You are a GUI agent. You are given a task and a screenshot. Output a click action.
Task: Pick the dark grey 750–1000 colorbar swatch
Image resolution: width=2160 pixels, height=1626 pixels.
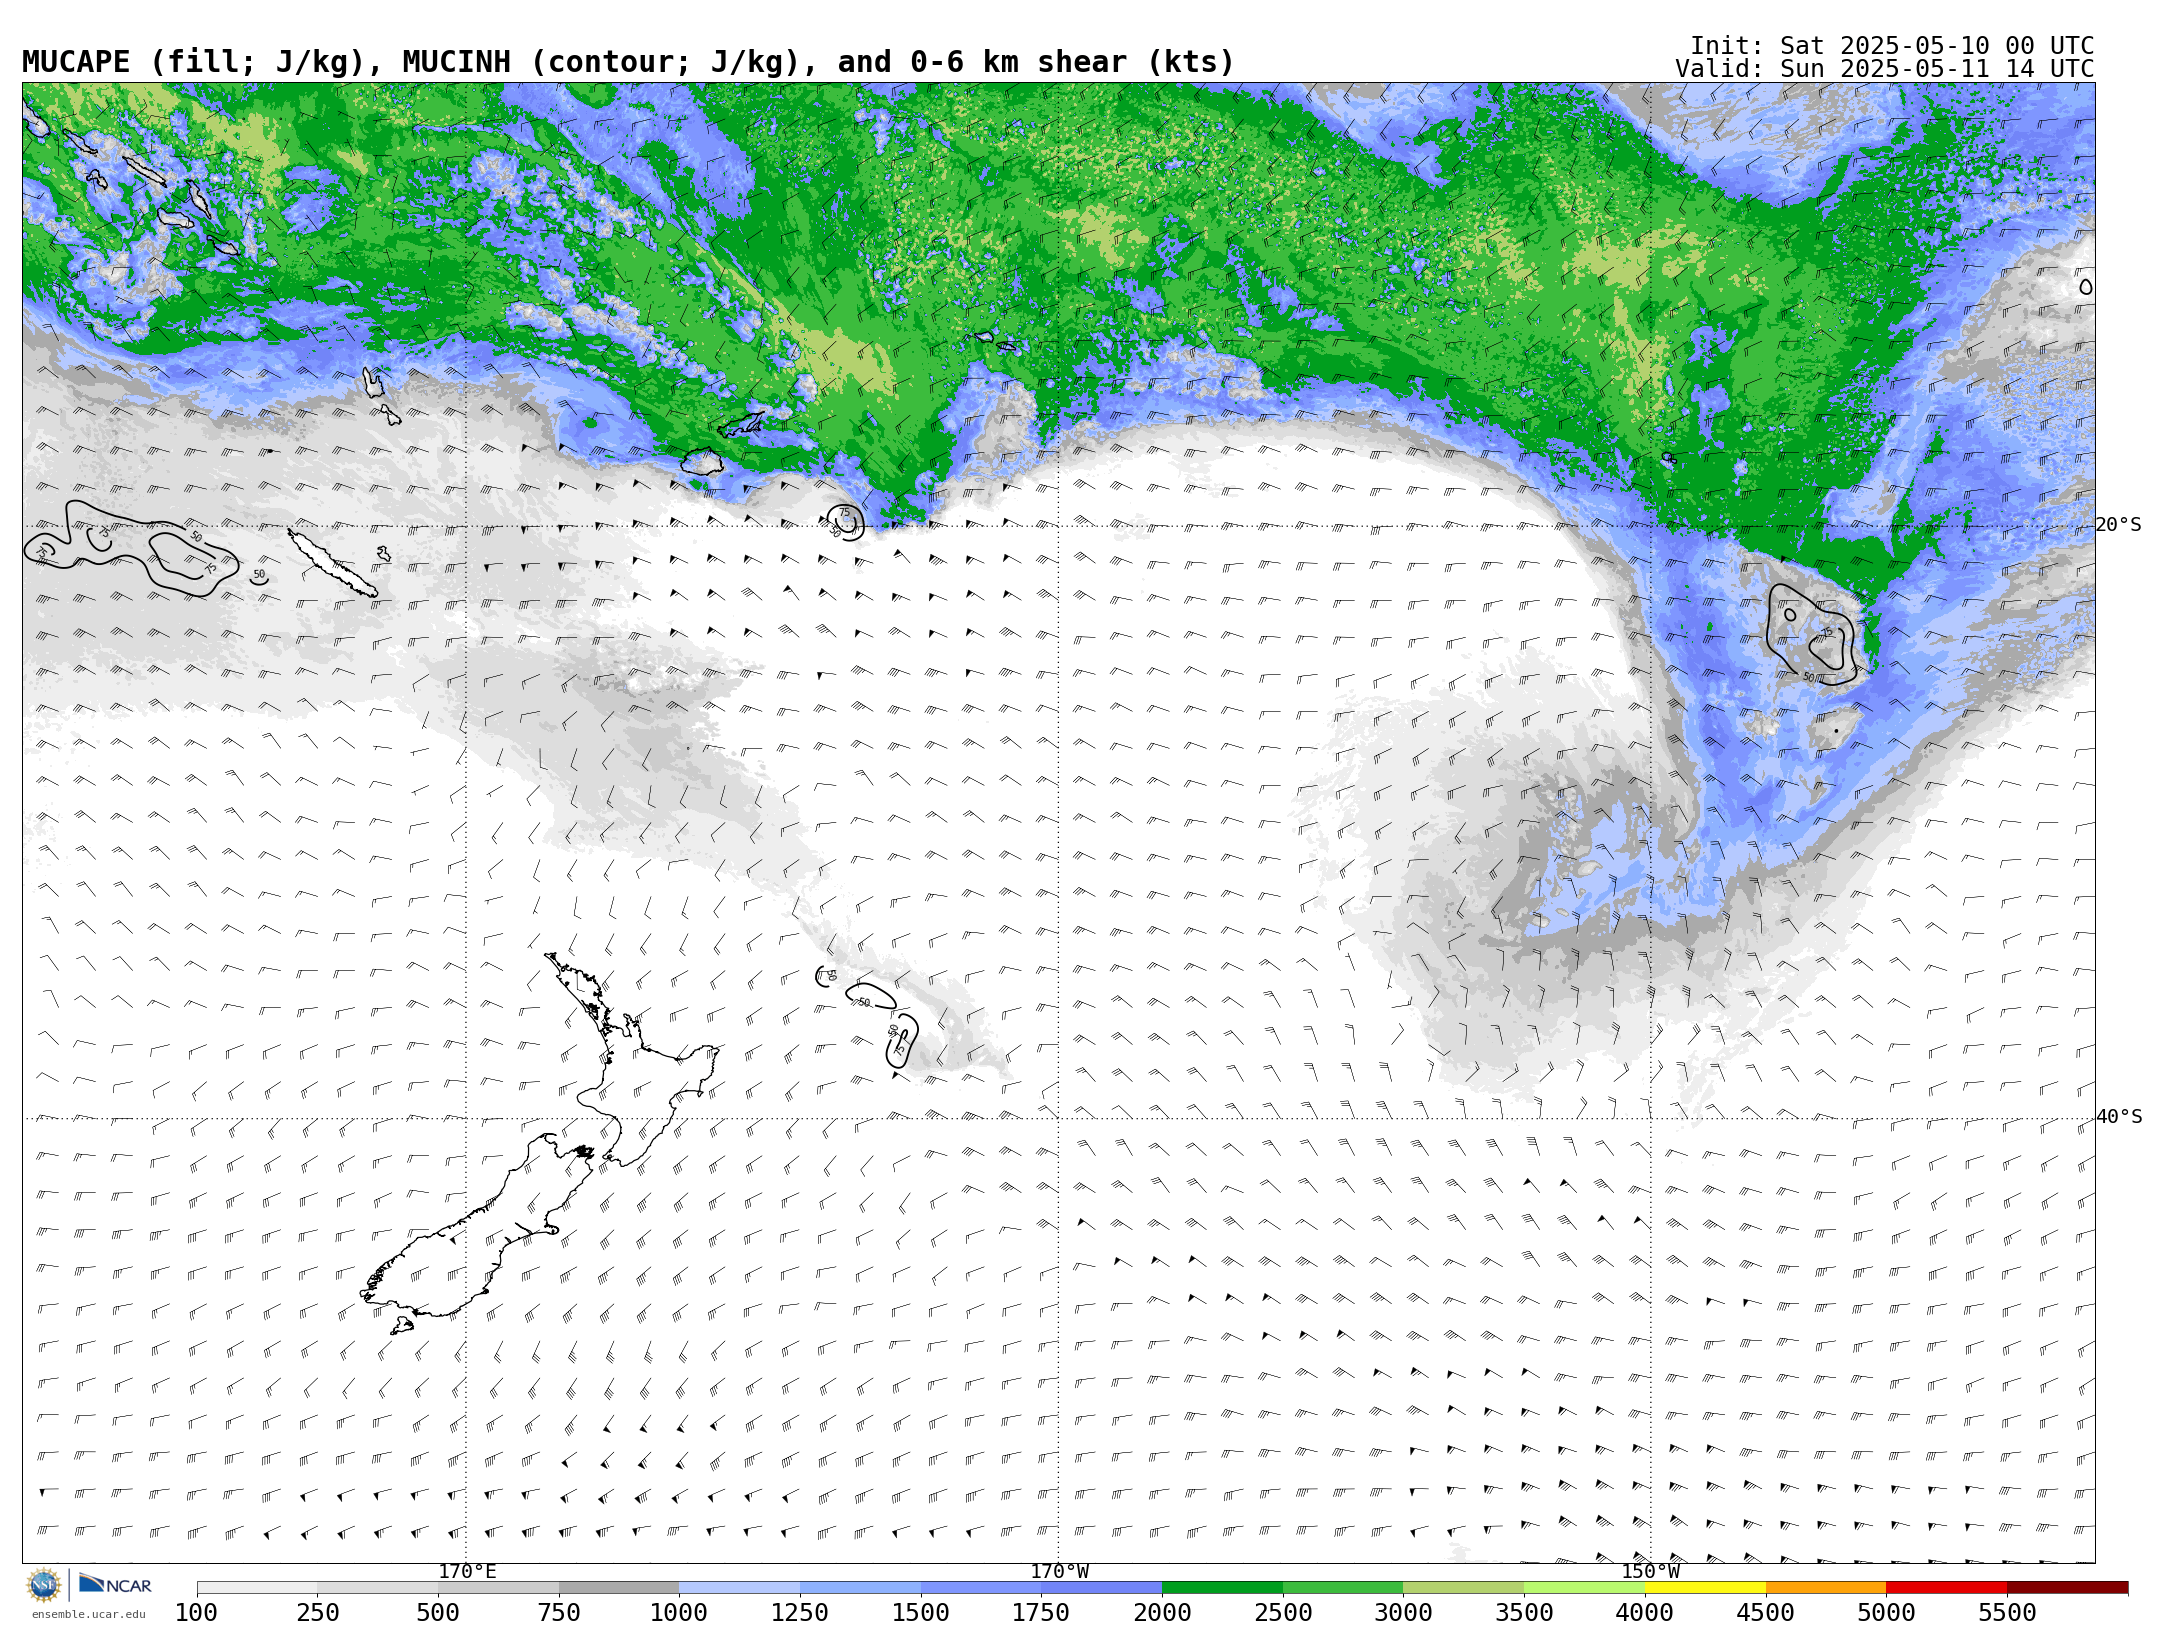(x=619, y=1588)
